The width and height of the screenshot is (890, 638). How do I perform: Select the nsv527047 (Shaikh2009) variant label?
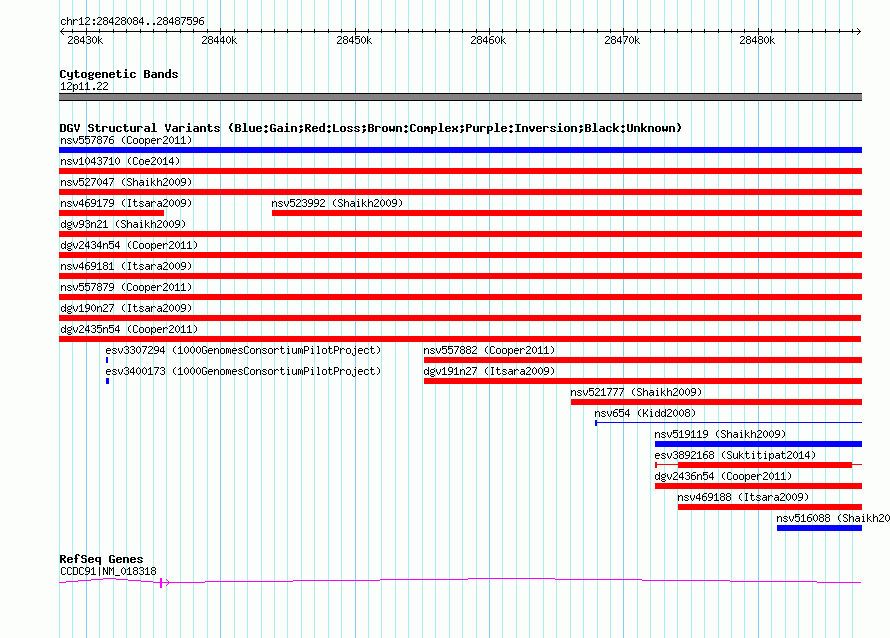click(x=126, y=182)
